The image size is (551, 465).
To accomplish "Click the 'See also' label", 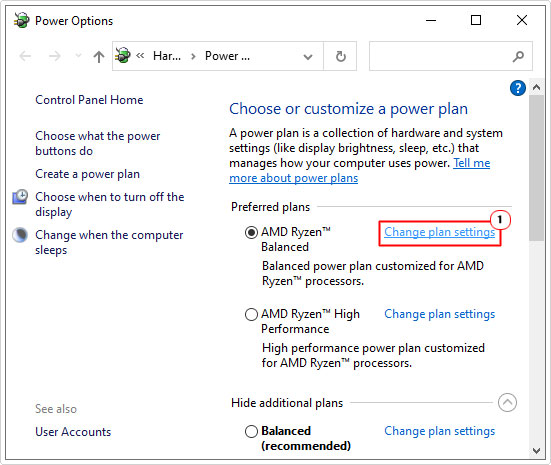I will [56, 409].
